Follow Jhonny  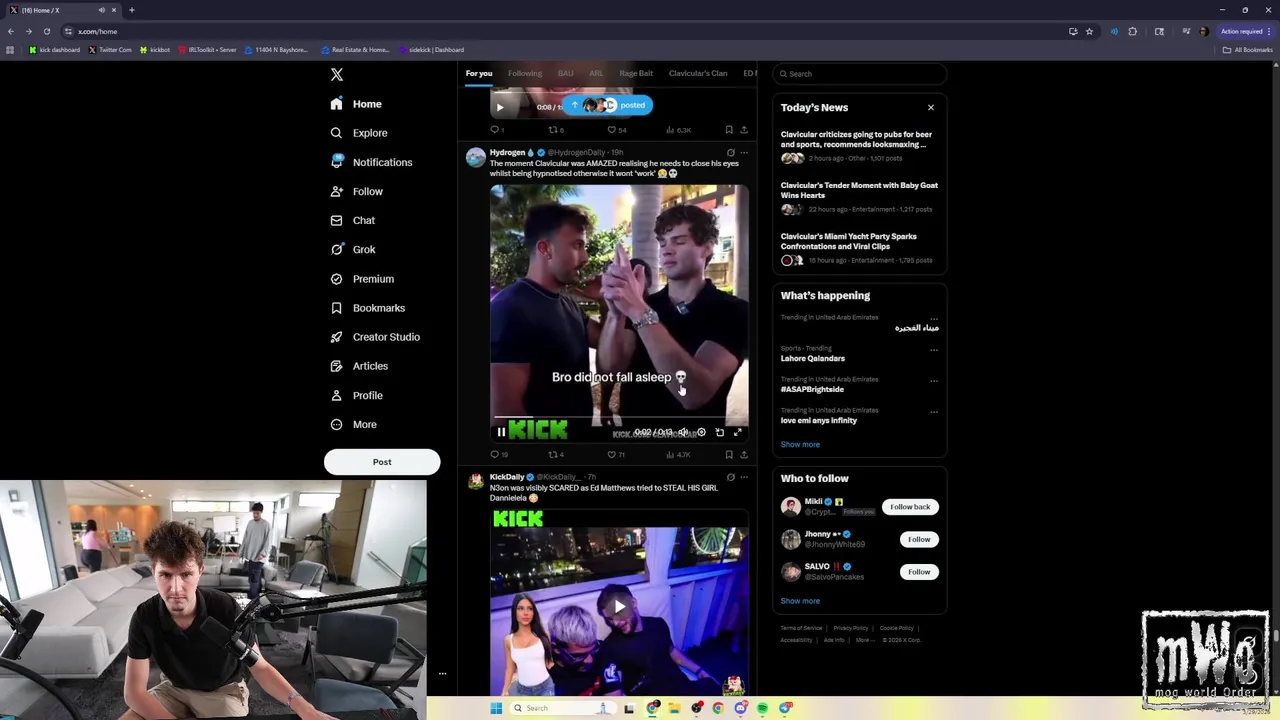pos(919,539)
